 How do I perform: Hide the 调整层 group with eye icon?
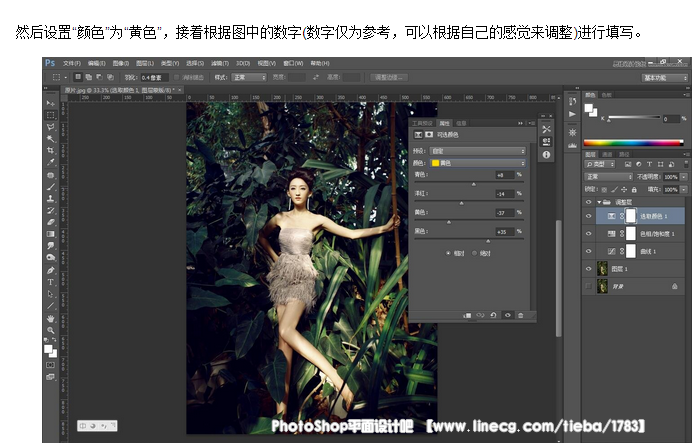(x=589, y=202)
